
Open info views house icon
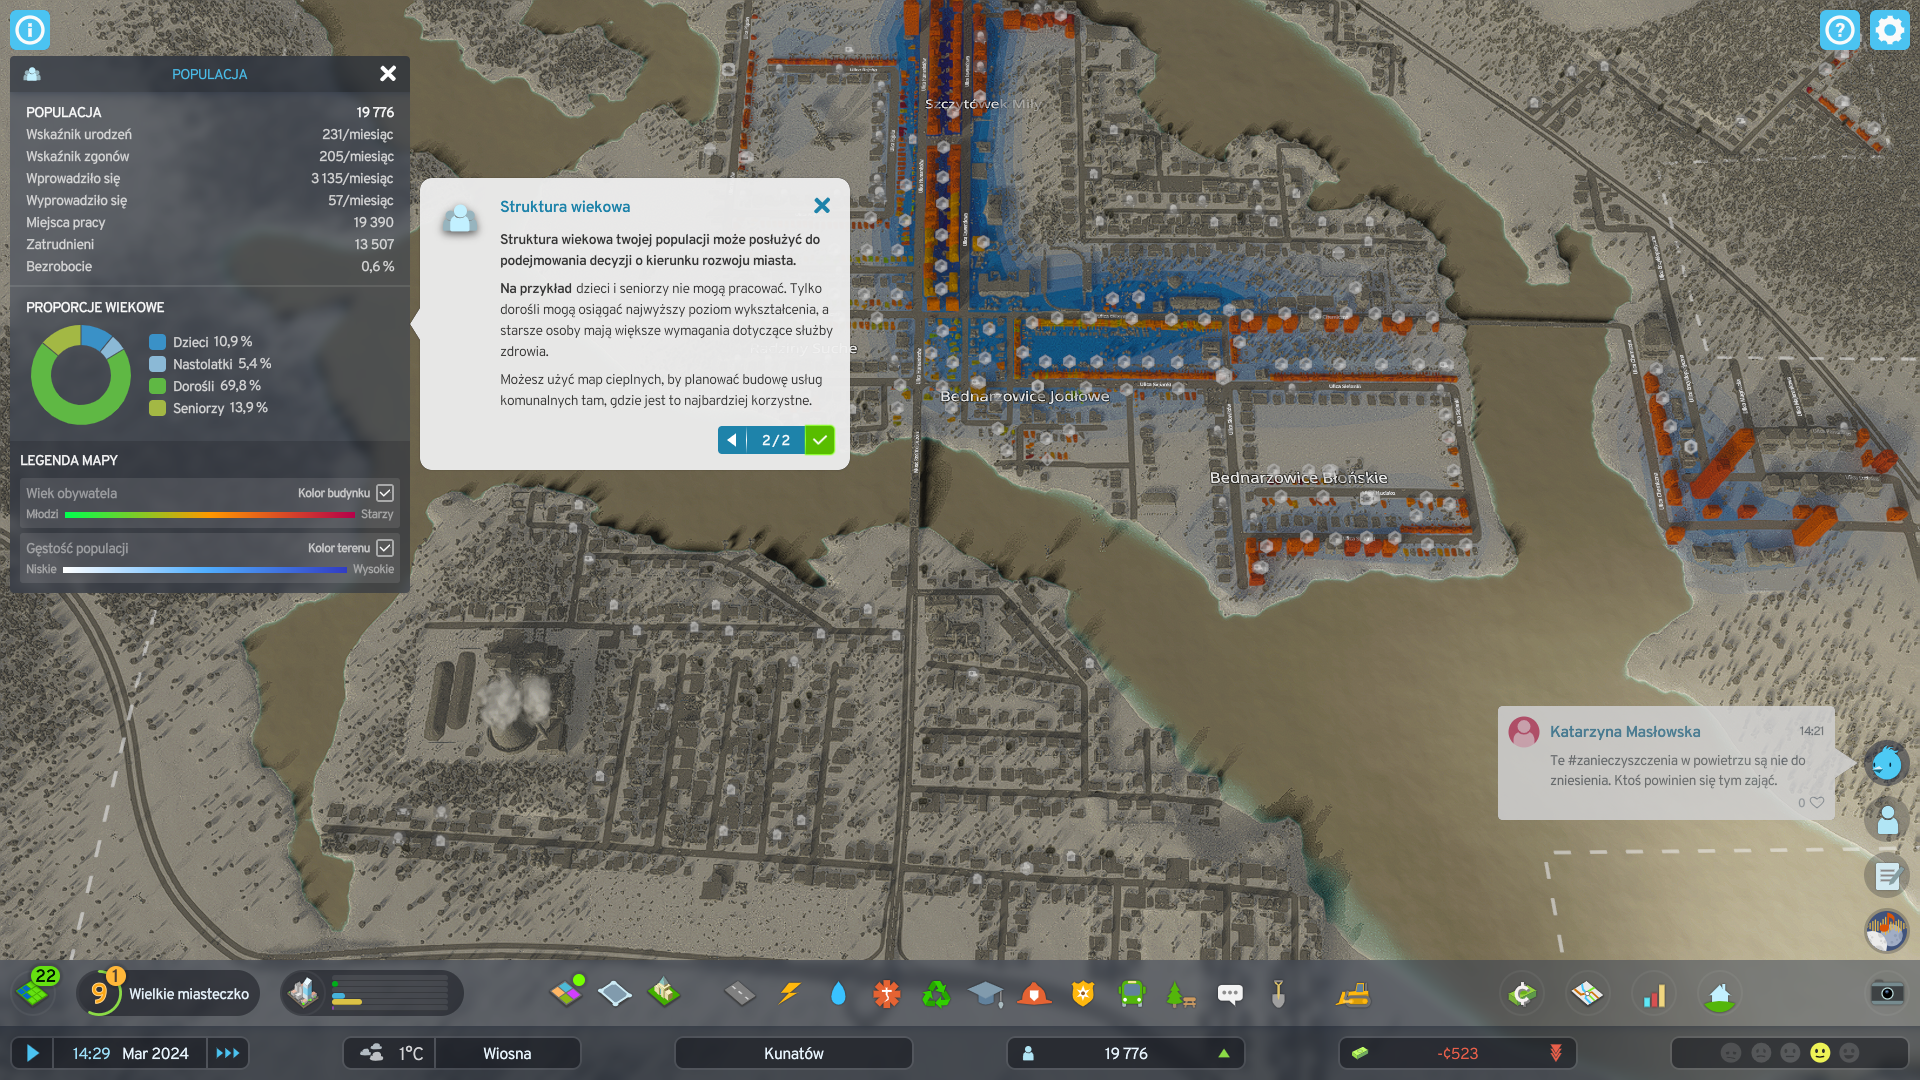tap(1719, 993)
